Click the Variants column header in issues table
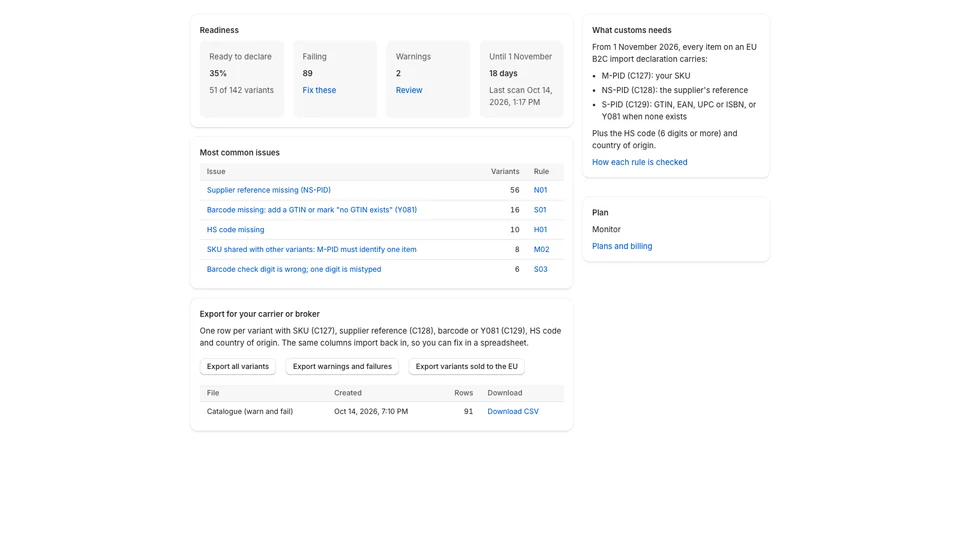Screen dimensions: 960x540 point(505,171)
